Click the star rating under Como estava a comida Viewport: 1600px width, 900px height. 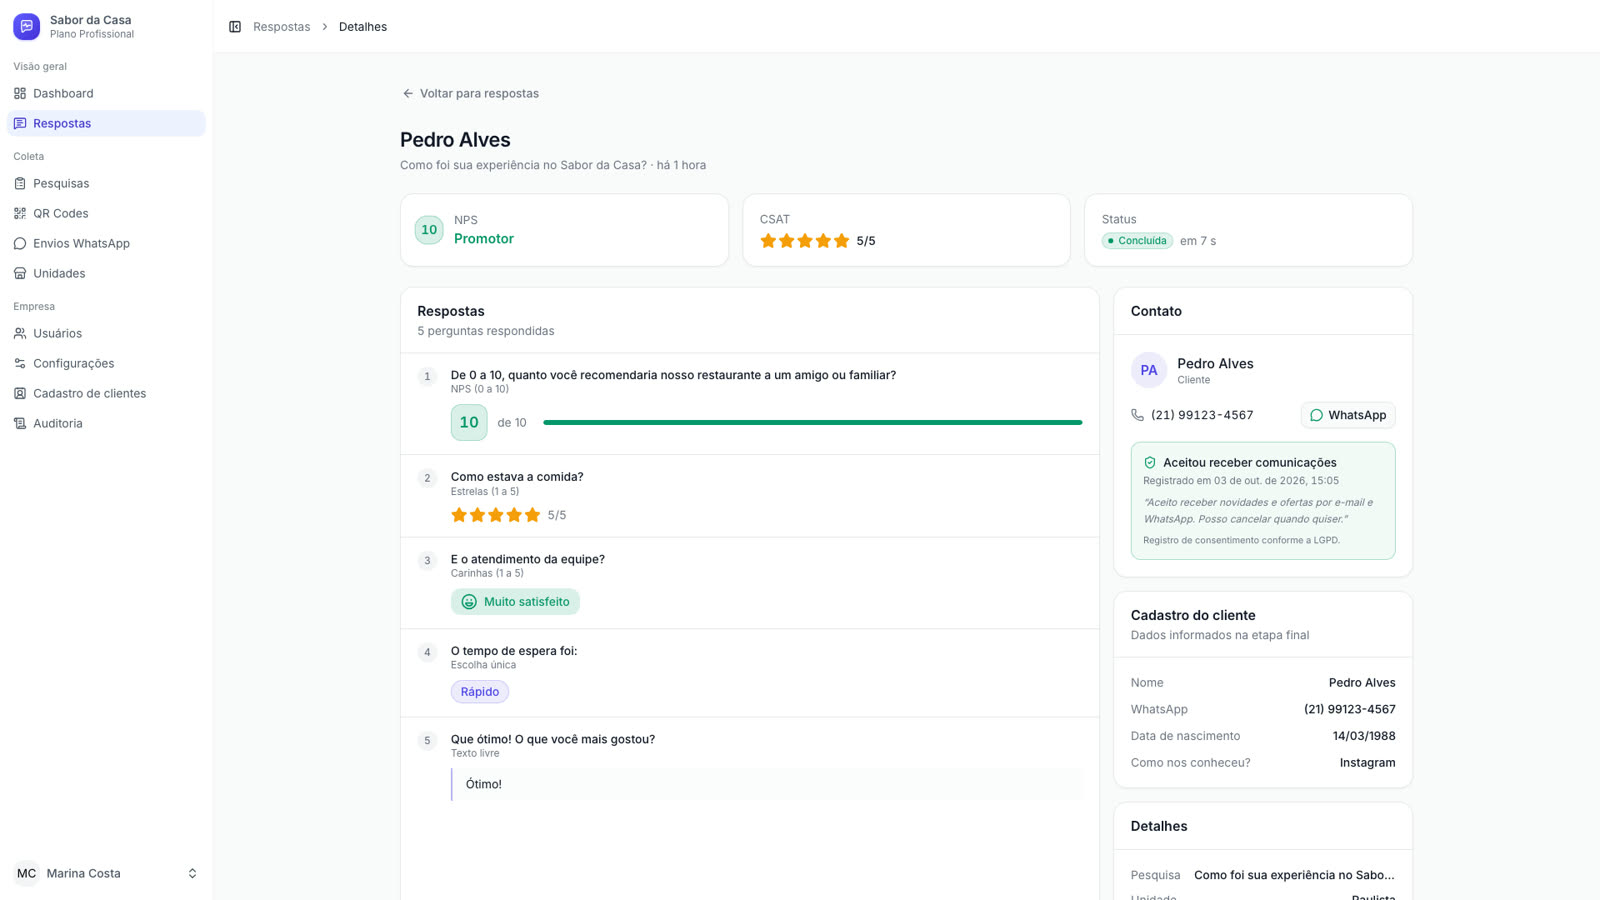coord(495,515)
